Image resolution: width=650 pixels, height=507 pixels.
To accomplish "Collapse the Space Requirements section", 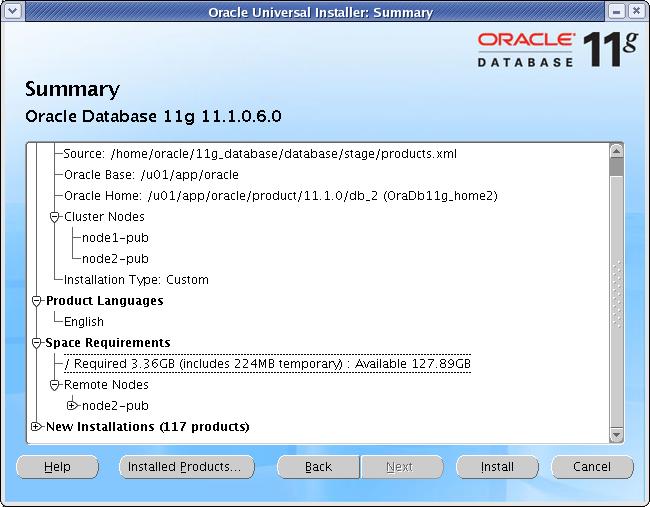I will point(36,342).
